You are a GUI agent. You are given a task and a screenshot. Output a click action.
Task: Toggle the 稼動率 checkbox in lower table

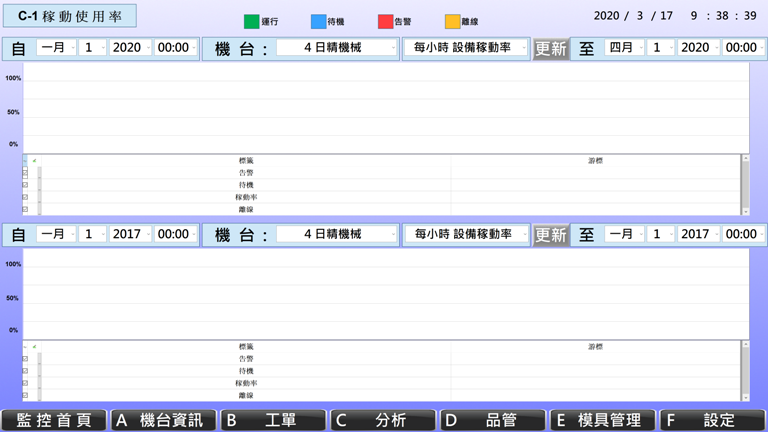coord(26,383)
